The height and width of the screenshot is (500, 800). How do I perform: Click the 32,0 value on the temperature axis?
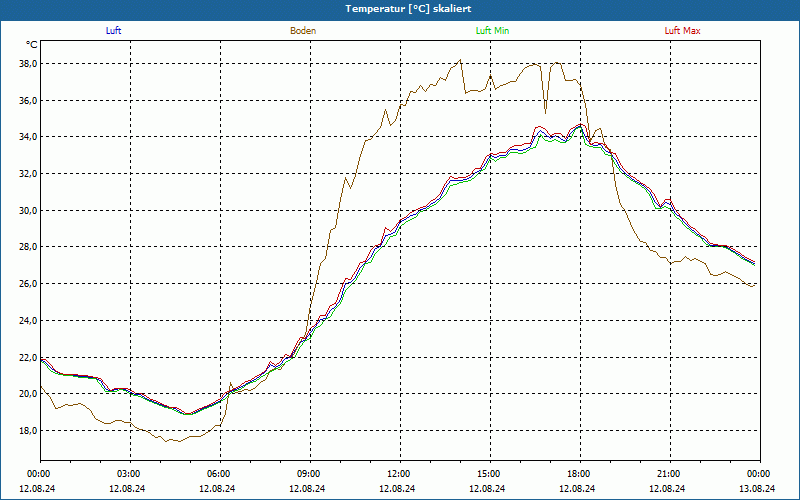pos(28,173)
